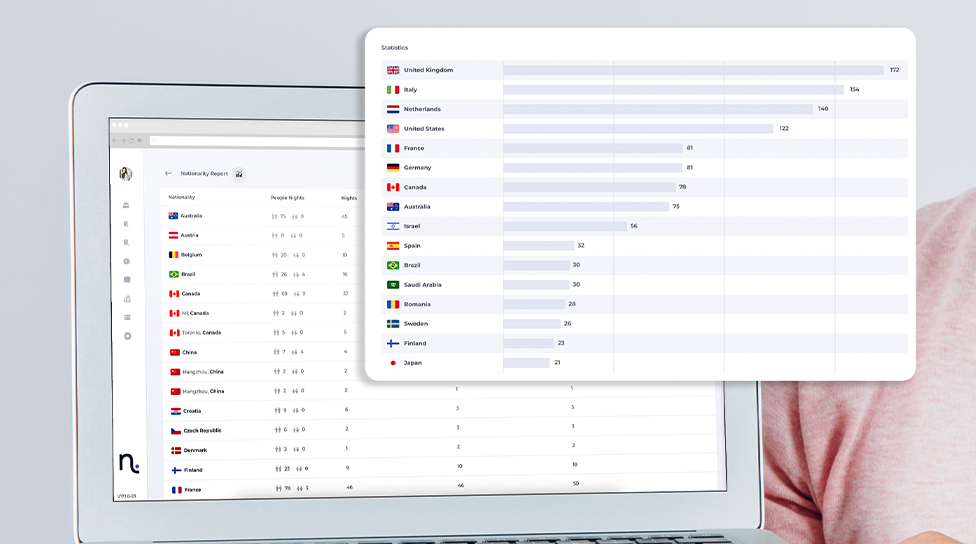Click Israel label in Statistics chart

tap(411, 226)
